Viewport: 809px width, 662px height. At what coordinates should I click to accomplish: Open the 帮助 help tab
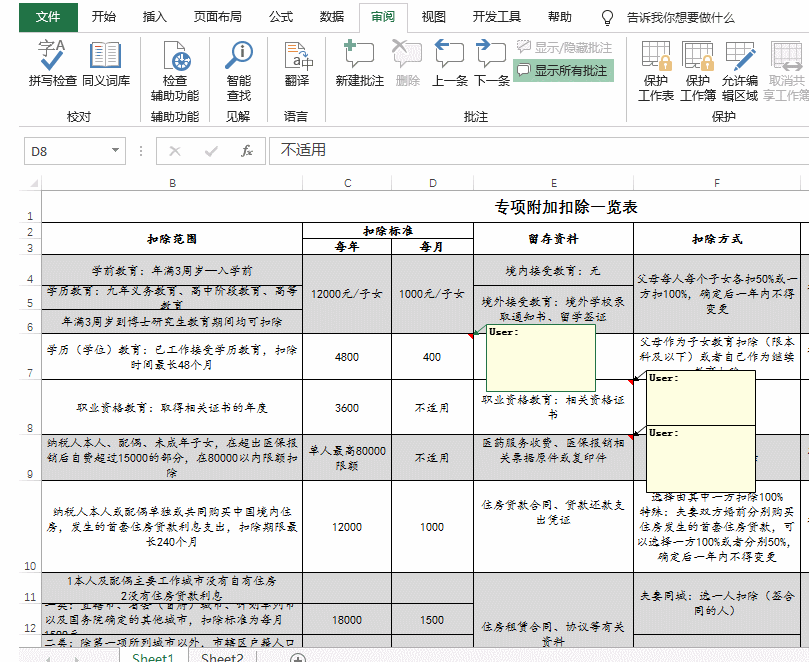(x=560, y=17)
